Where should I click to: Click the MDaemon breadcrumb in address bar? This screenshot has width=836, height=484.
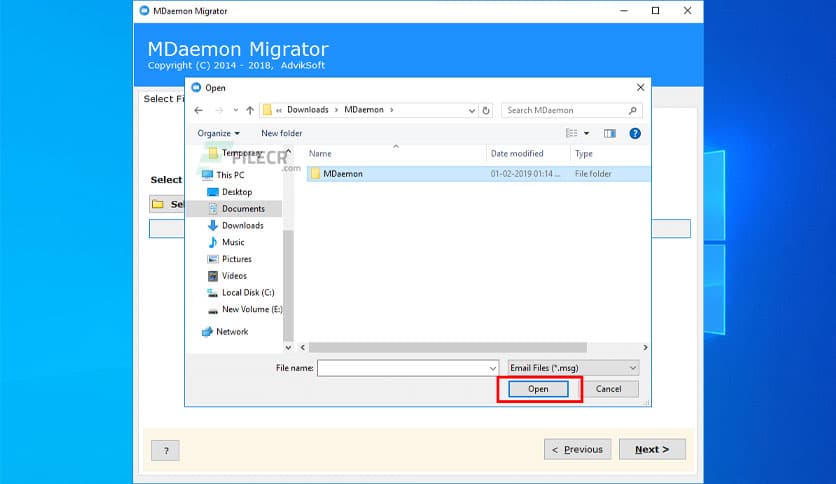[x=364, y=110]
